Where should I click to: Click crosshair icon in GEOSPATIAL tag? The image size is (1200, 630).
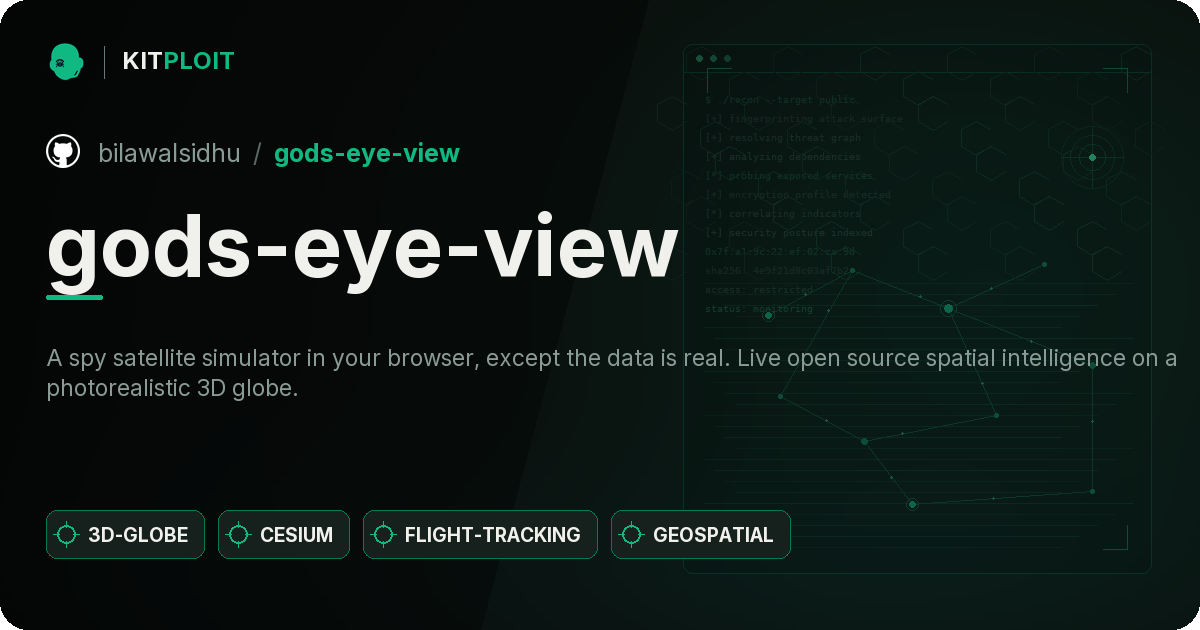(632, 535)
